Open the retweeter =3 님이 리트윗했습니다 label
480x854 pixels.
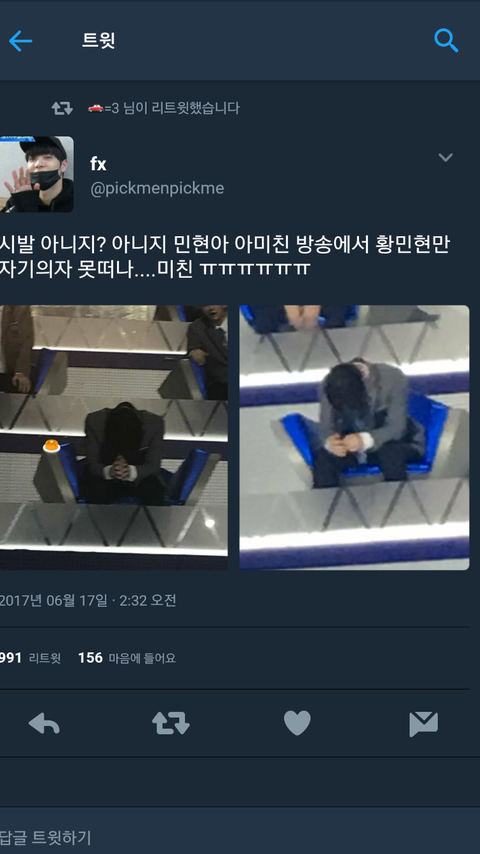pos(163,108)
